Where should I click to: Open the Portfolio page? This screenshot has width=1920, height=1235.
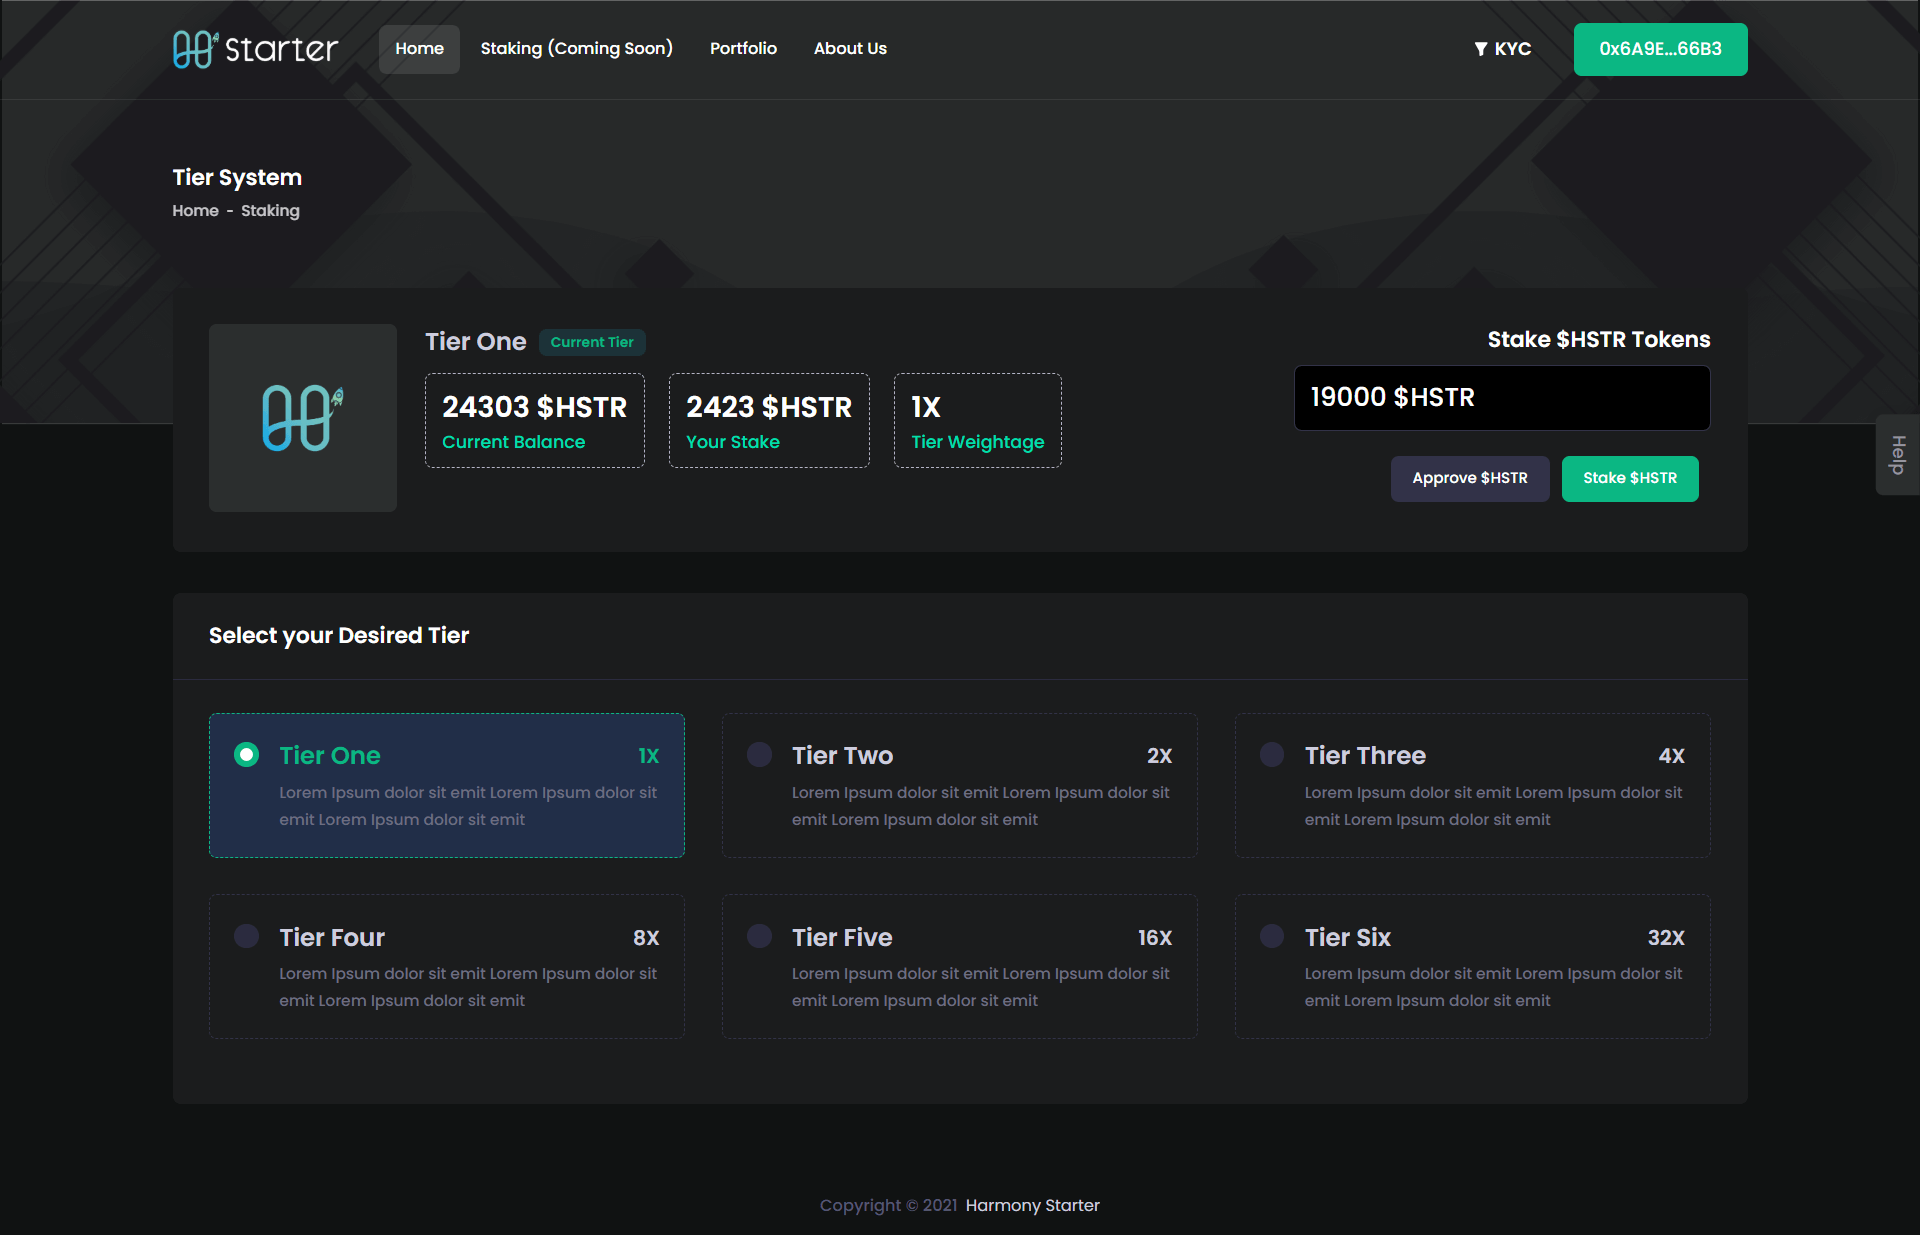tap(743, 49)
